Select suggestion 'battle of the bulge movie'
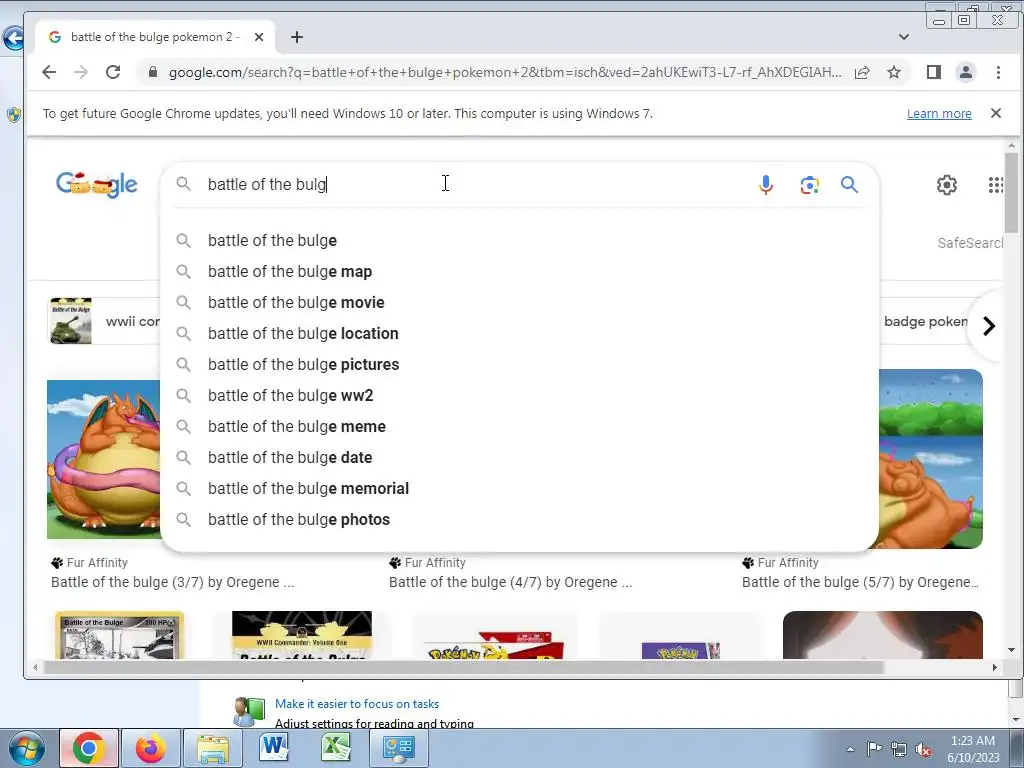This screenshot has height=768, width=1024. (x=519, y=302)
